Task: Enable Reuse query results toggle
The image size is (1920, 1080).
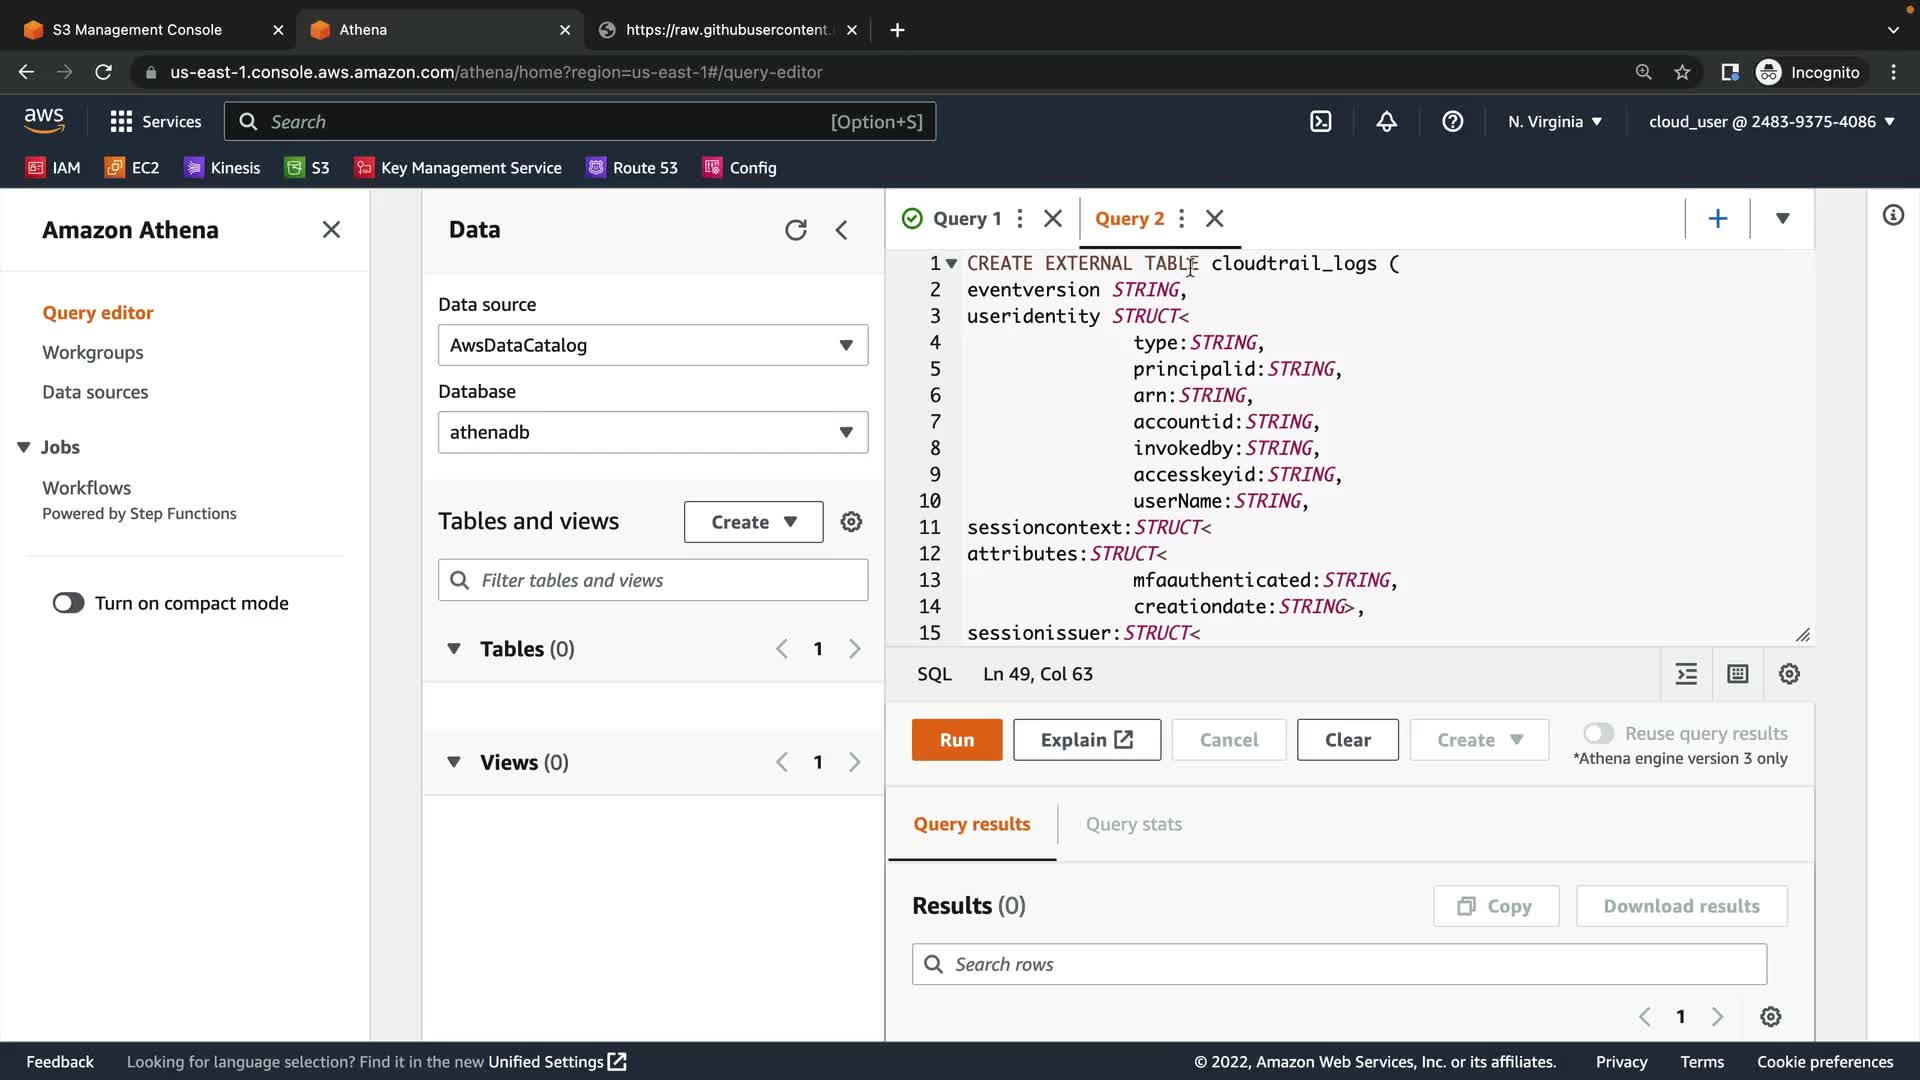Action: coord(1598,733)
